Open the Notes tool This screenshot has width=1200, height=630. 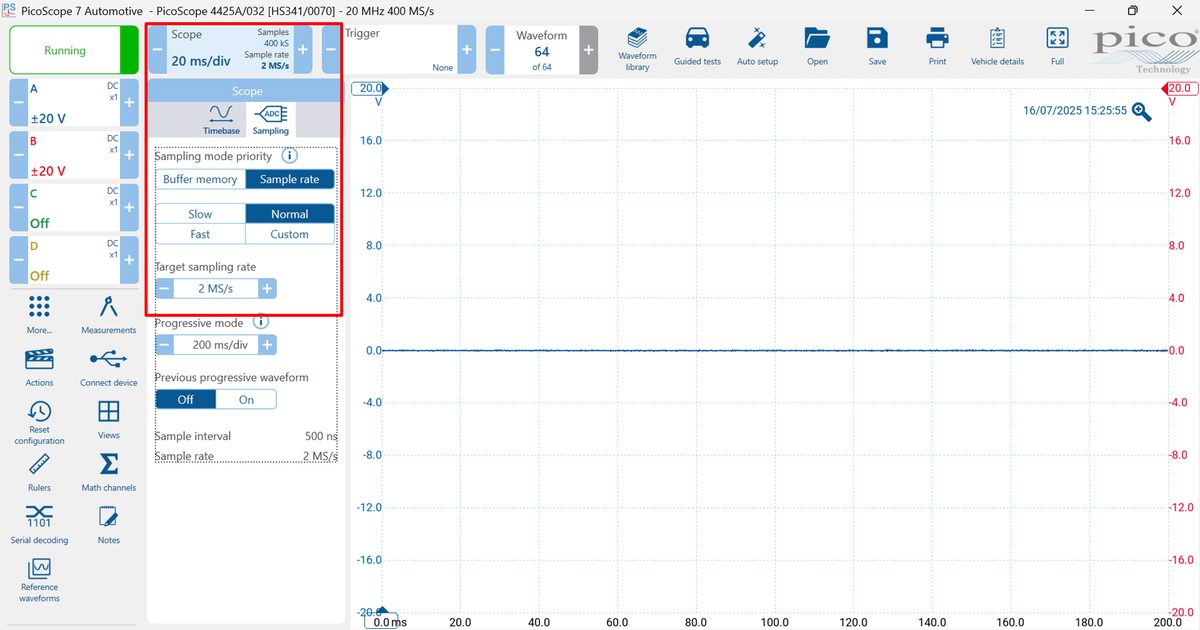pyautogui.click(x=109, y=525)
